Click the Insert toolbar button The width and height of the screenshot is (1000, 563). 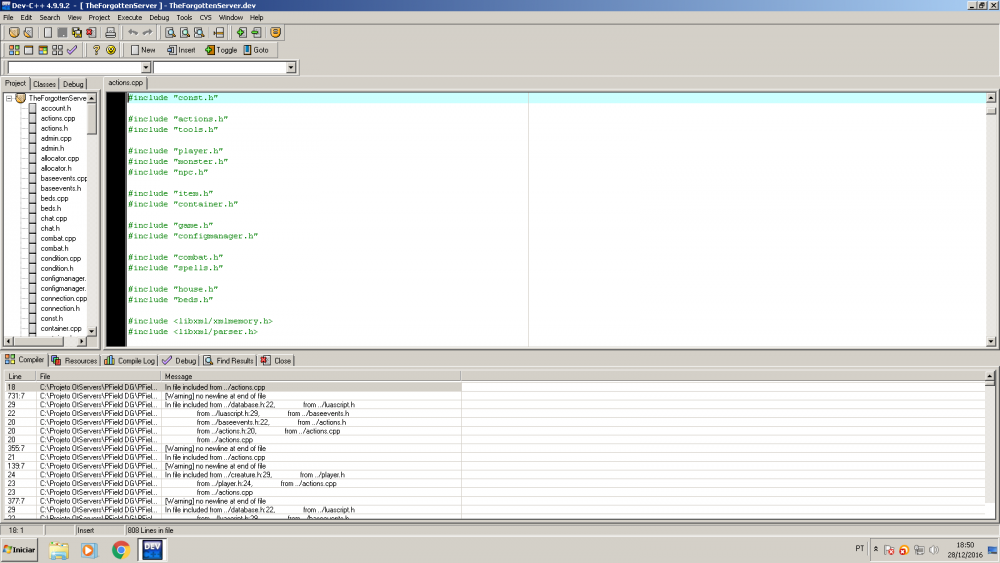point(181,50)
